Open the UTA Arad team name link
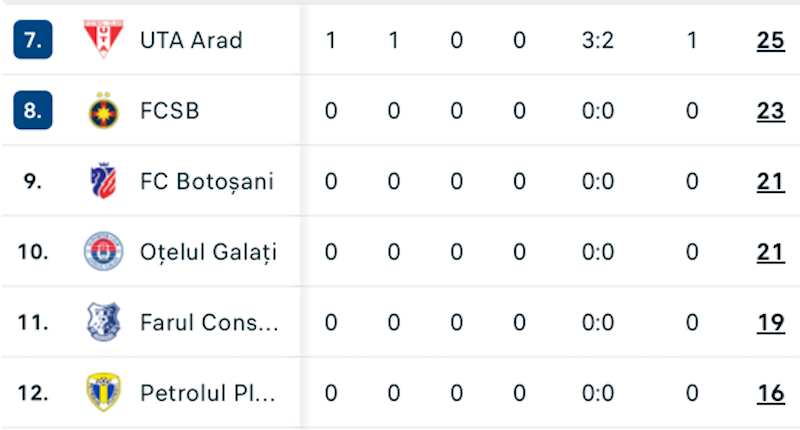 (x=191, y=41)
